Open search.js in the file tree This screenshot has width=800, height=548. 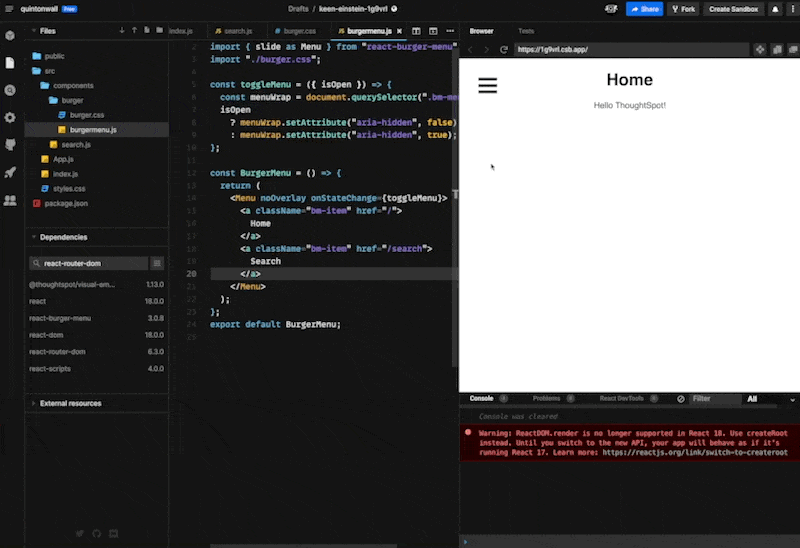76,145
